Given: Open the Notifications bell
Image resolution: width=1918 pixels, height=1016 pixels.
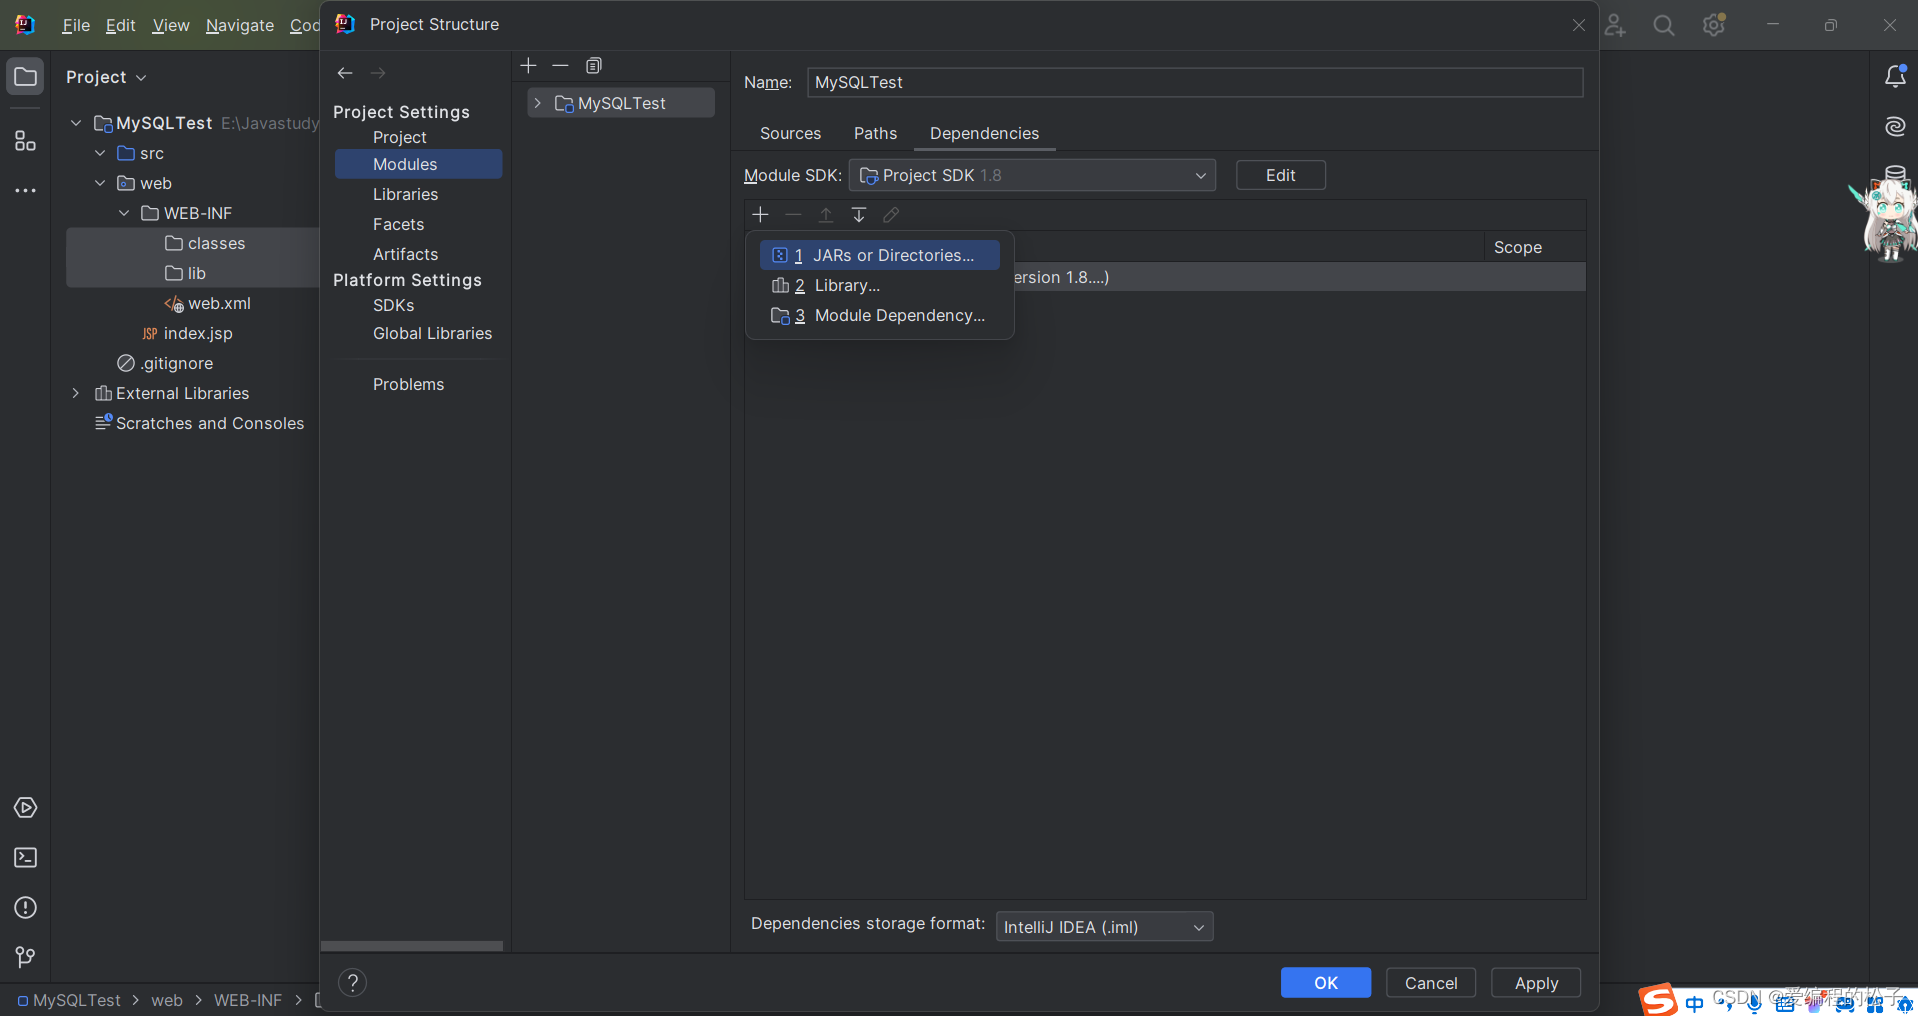Looking at the screenshot, I should point(1895,76).
